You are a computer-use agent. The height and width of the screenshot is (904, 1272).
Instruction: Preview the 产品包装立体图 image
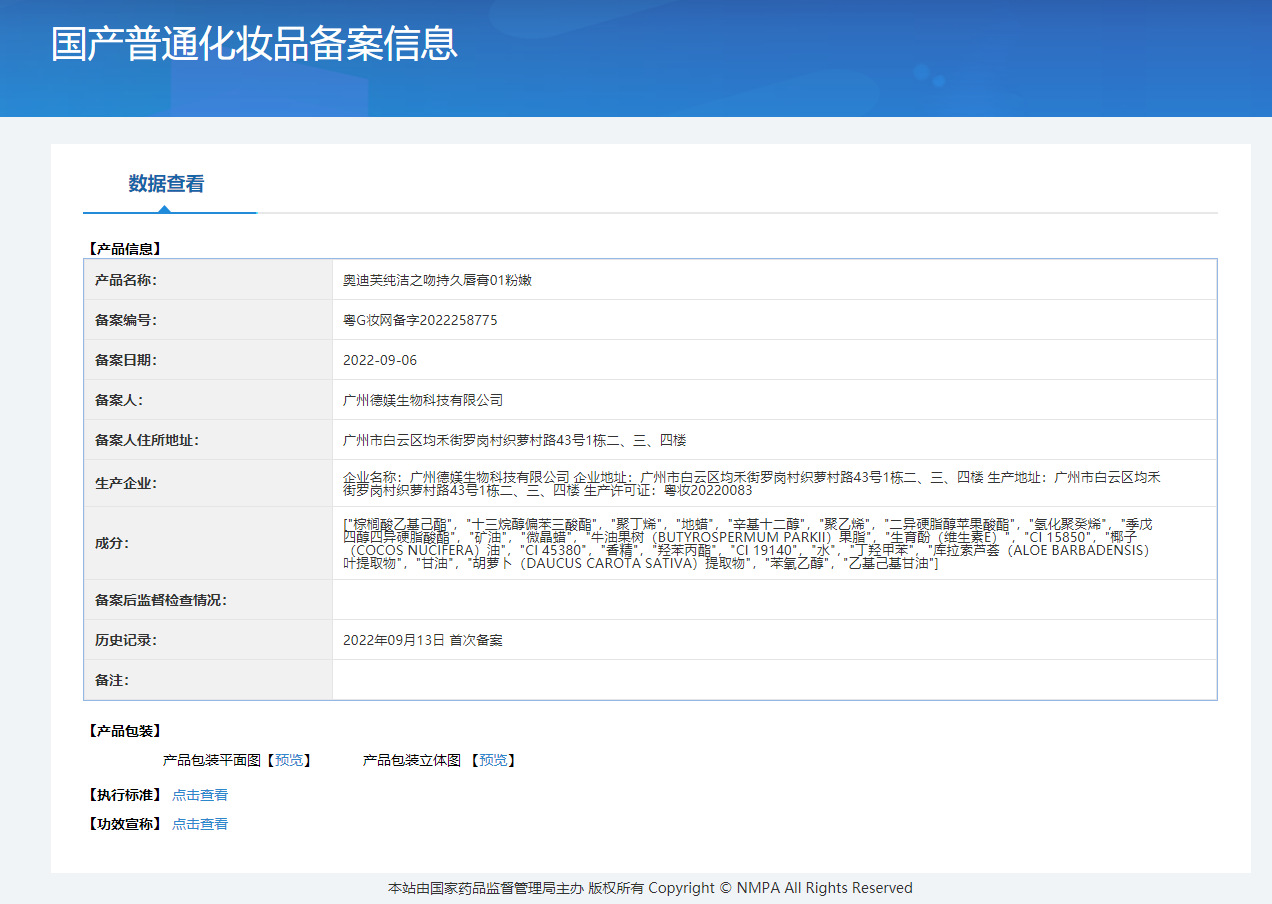[493, 760]
